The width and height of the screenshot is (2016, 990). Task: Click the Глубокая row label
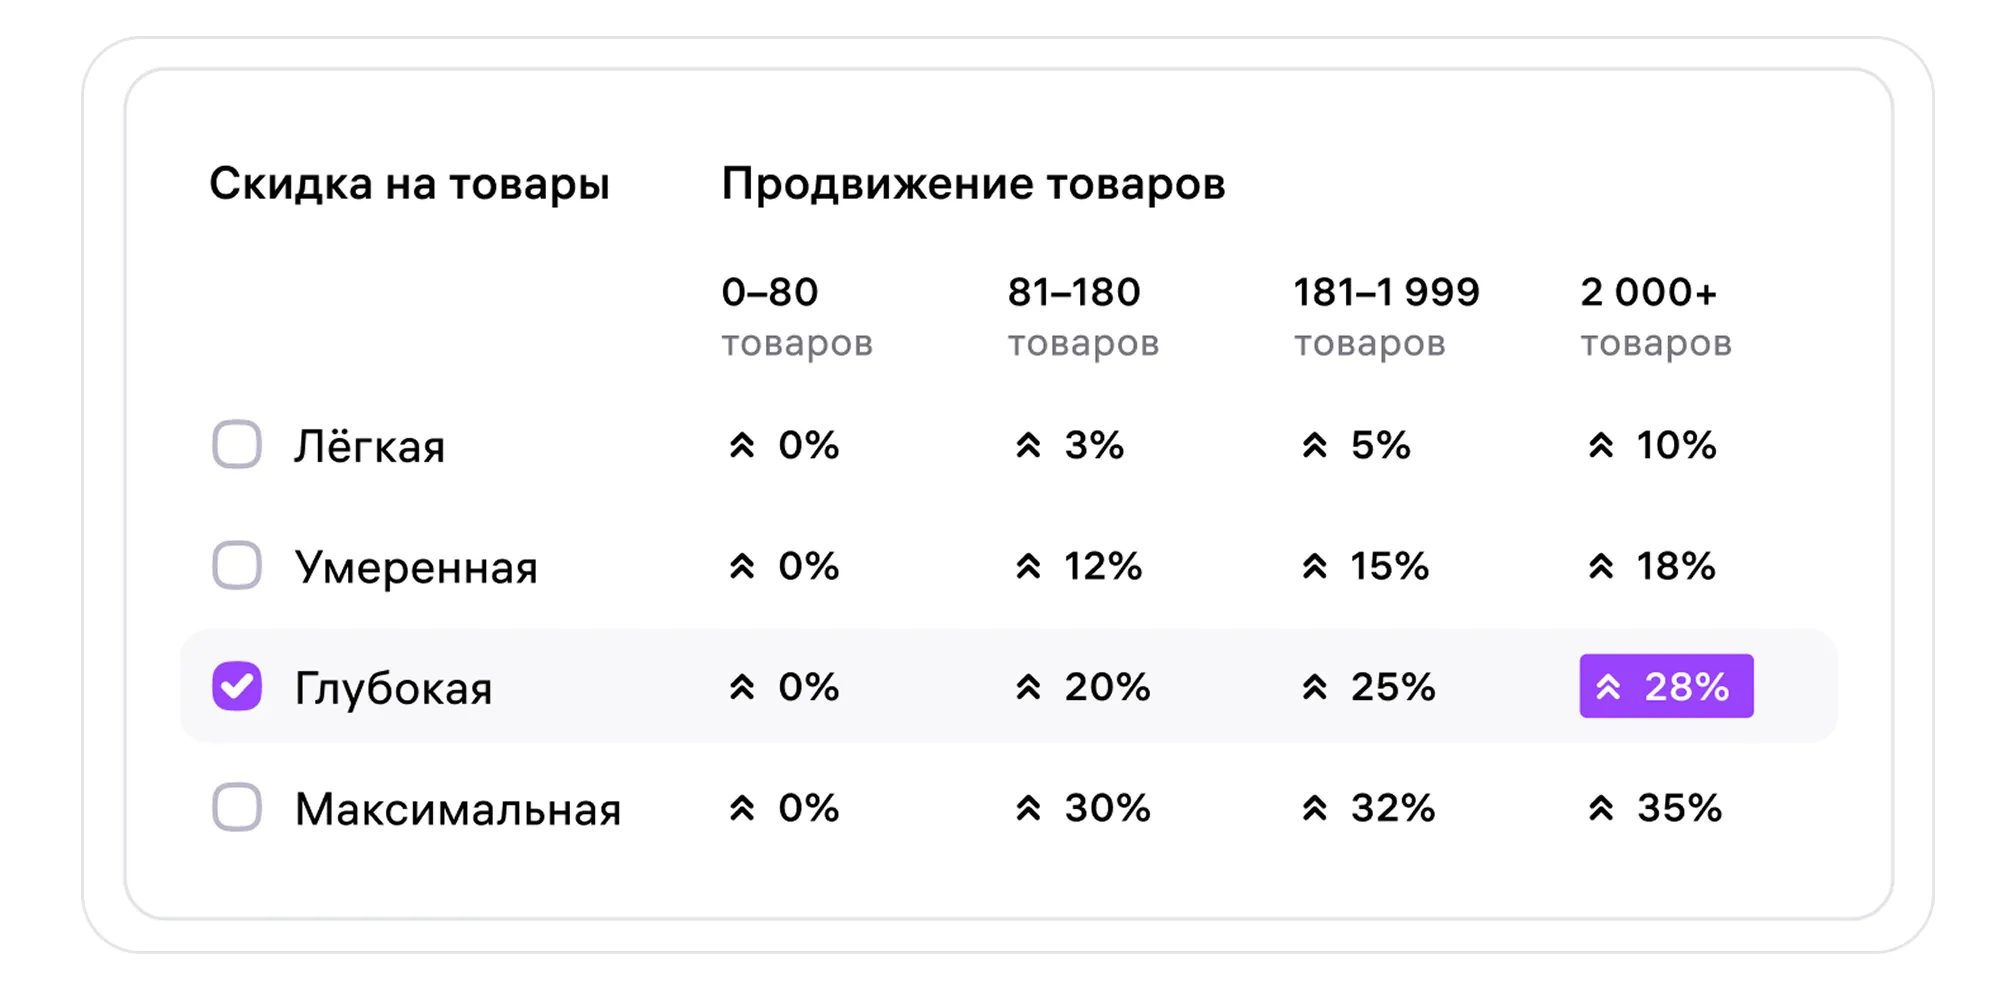pyautogui.click(x=393, y=688)
